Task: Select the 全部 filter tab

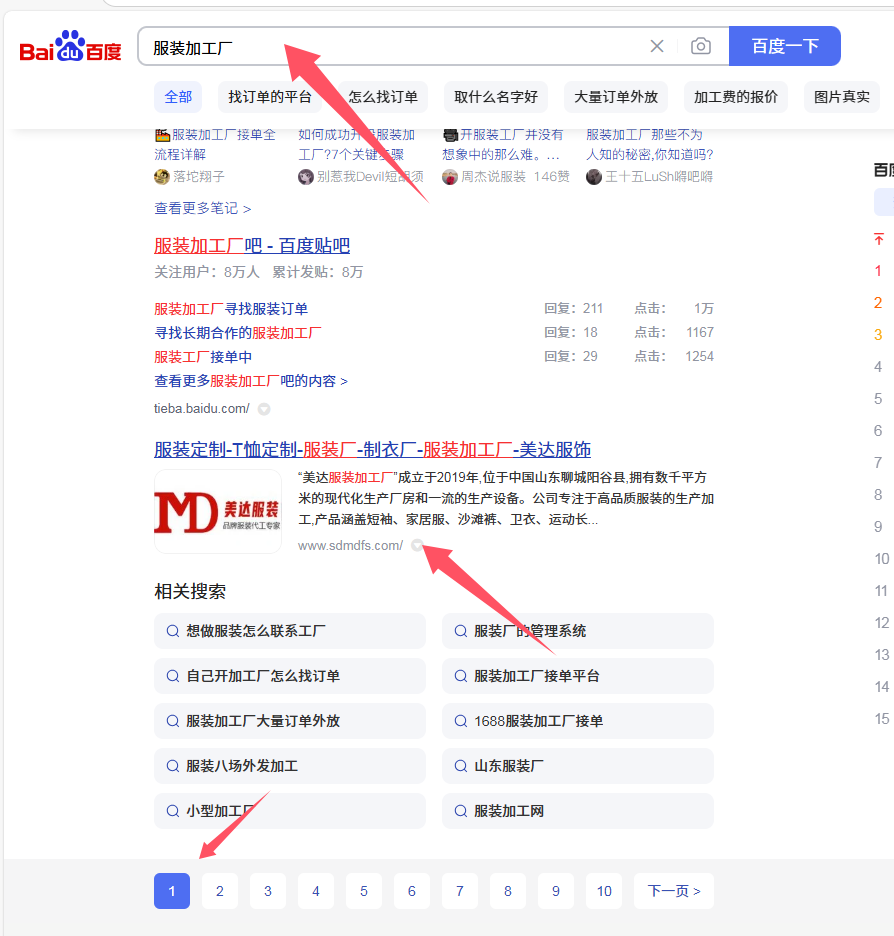Action: point(178,97)
